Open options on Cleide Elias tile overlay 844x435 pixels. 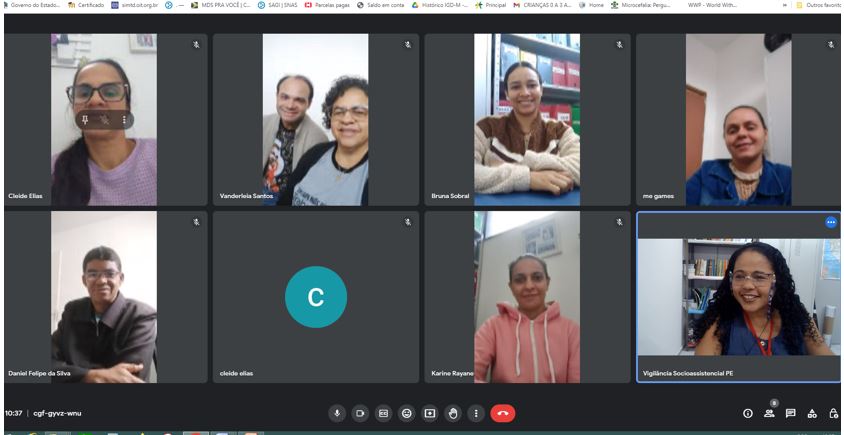coord(125,119)
